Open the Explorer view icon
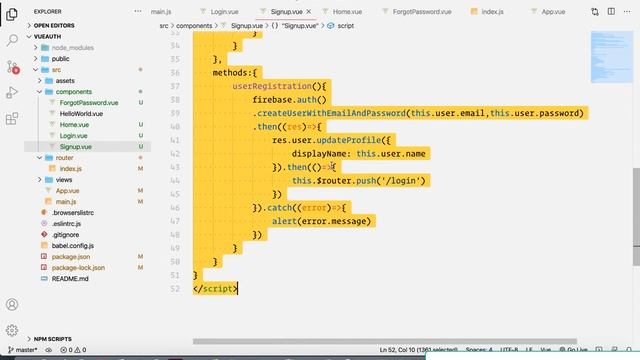The width and height of the screenshot is (640, 360). pos(12,14)
